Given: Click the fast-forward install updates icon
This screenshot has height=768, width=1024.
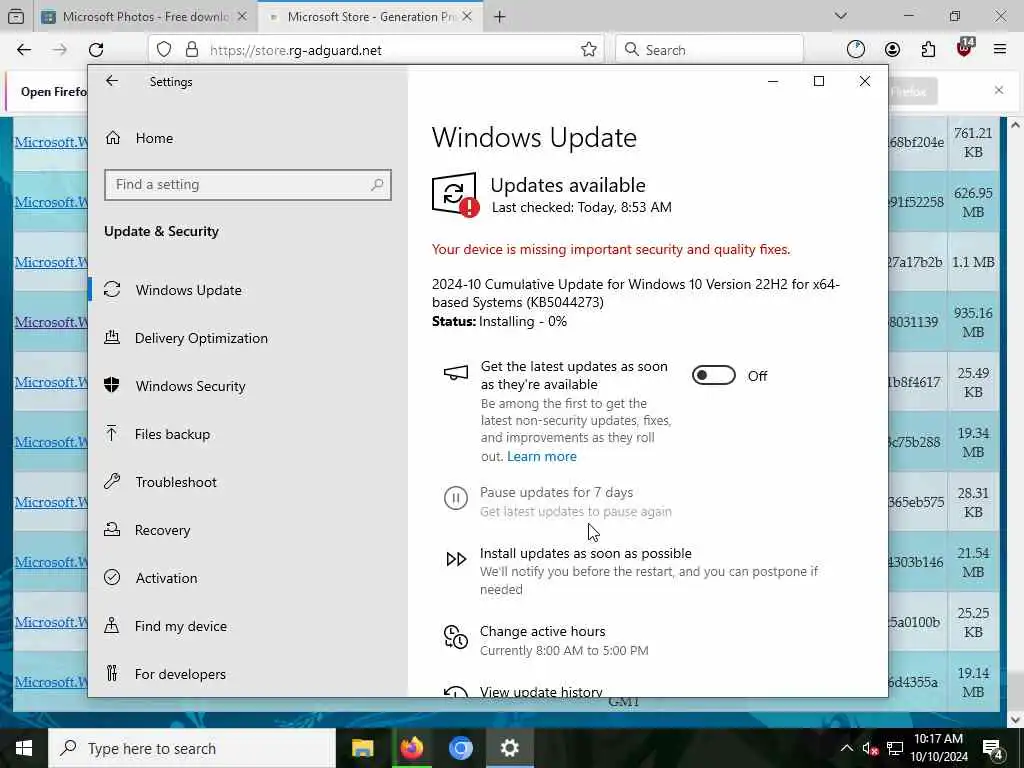Looking at the screenshot, I should pos(456,559).
